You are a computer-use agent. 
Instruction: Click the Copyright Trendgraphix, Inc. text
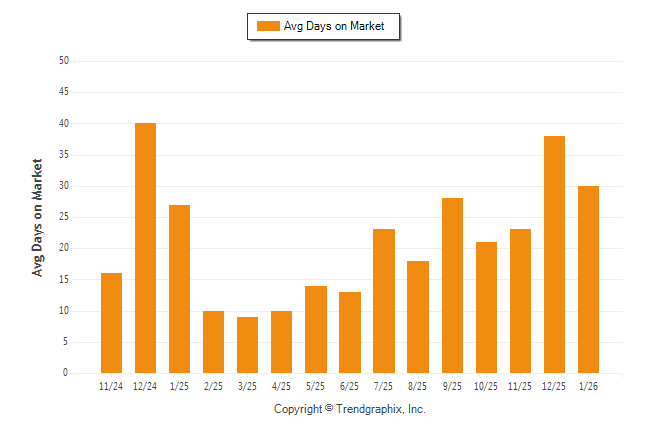click(350, 409)
